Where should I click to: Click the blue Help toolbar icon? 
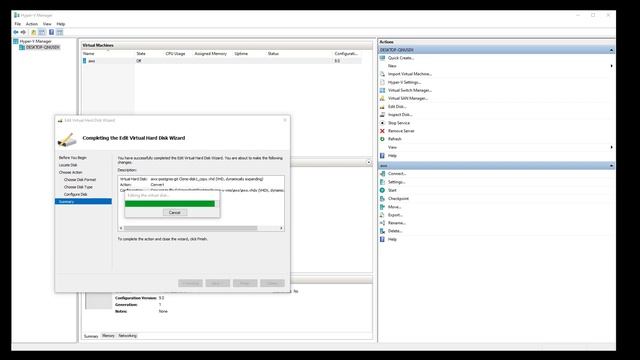click(51, 32)
